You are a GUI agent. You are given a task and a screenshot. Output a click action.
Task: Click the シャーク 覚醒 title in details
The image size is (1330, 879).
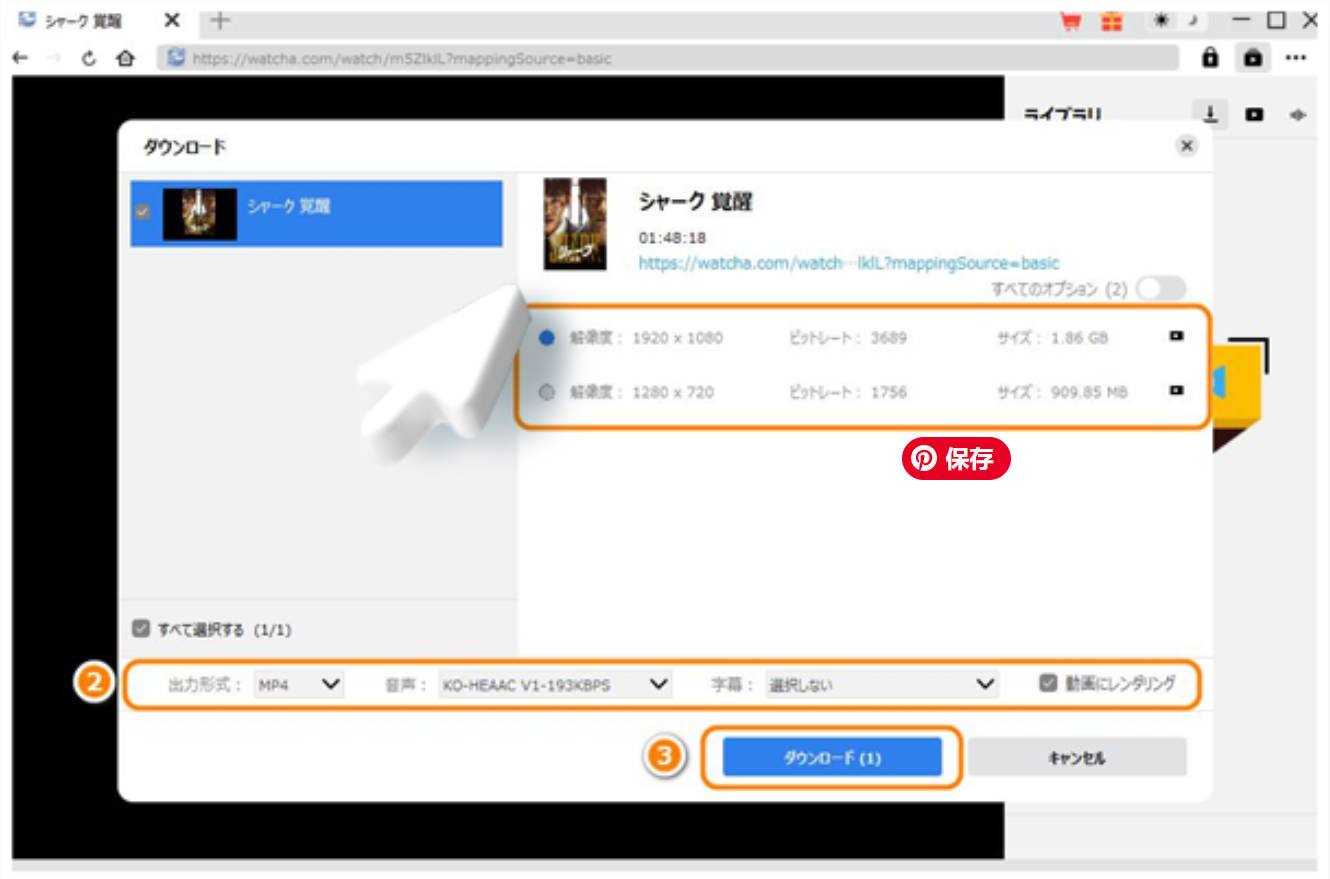(696, 202)
